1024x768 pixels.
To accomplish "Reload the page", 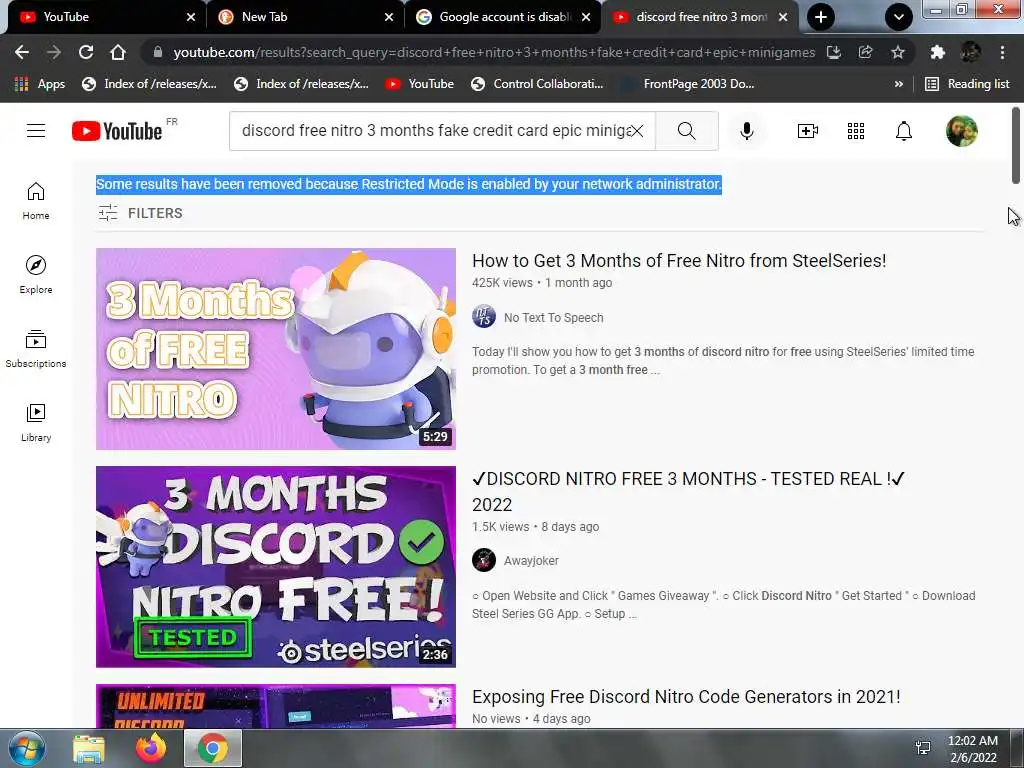I will click(x=86, y=52).
